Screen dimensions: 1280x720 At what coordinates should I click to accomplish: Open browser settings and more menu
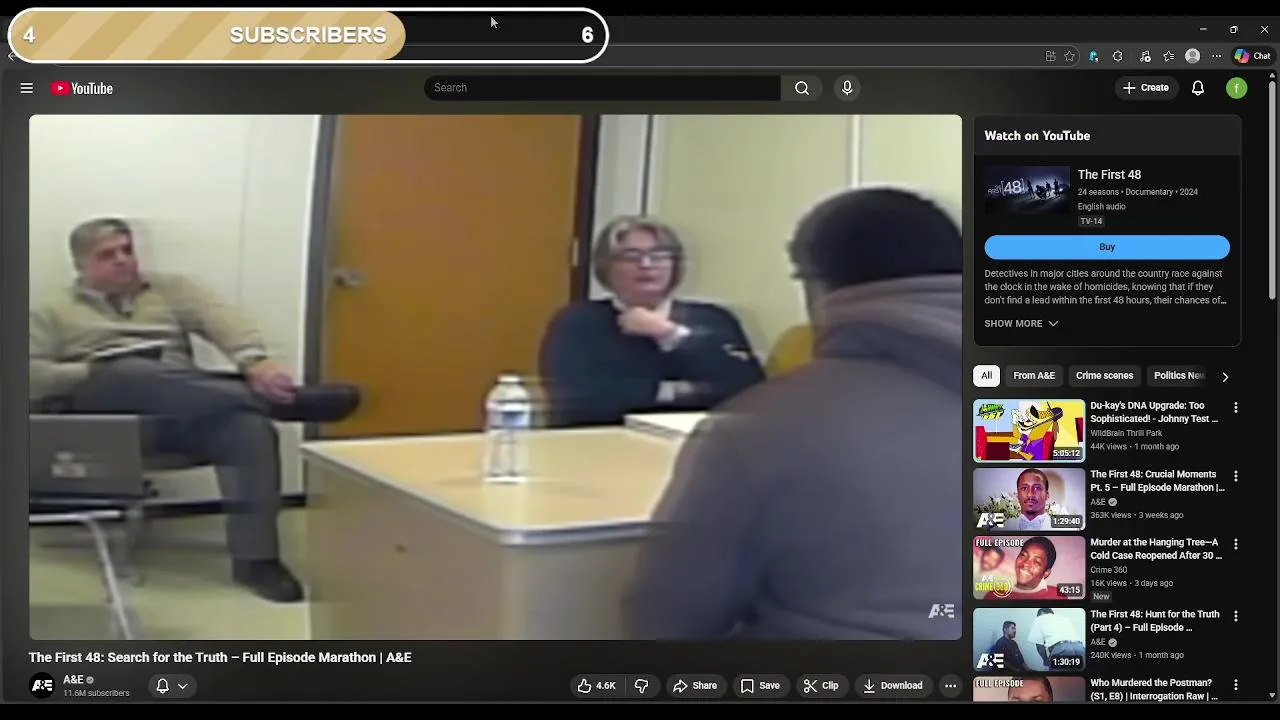[x=1216, y=56]
